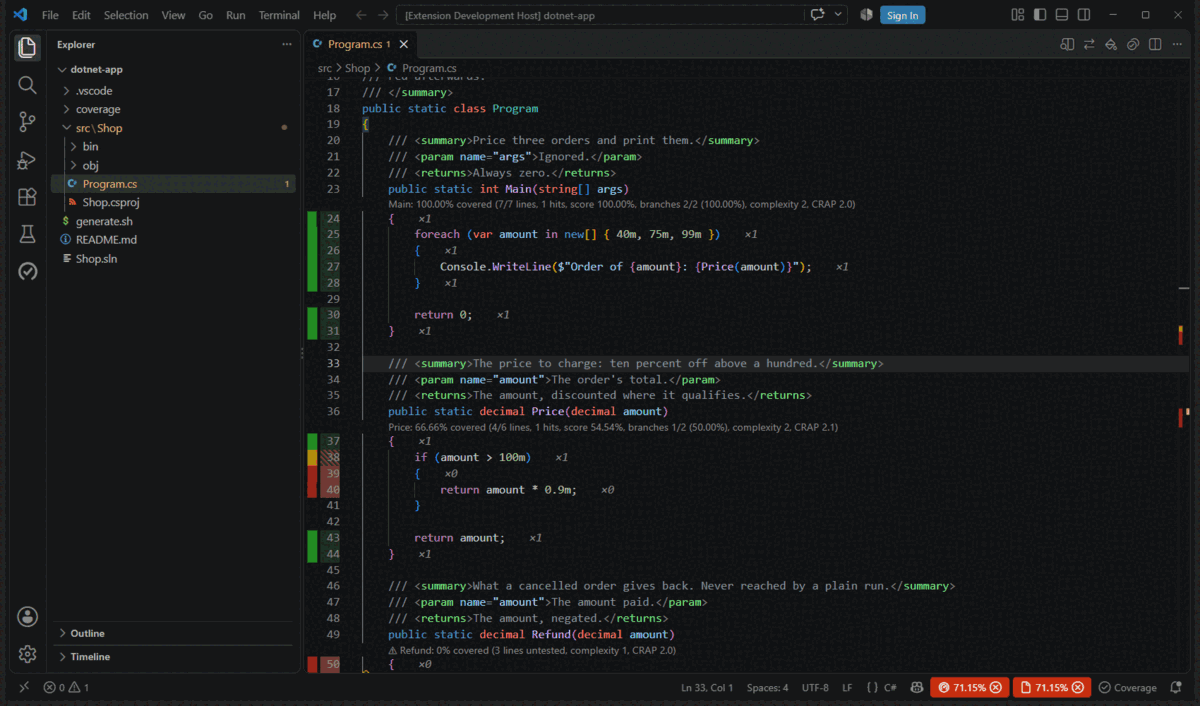
Task: Open the Customize Layout icon
Action: coord(1018,15)
